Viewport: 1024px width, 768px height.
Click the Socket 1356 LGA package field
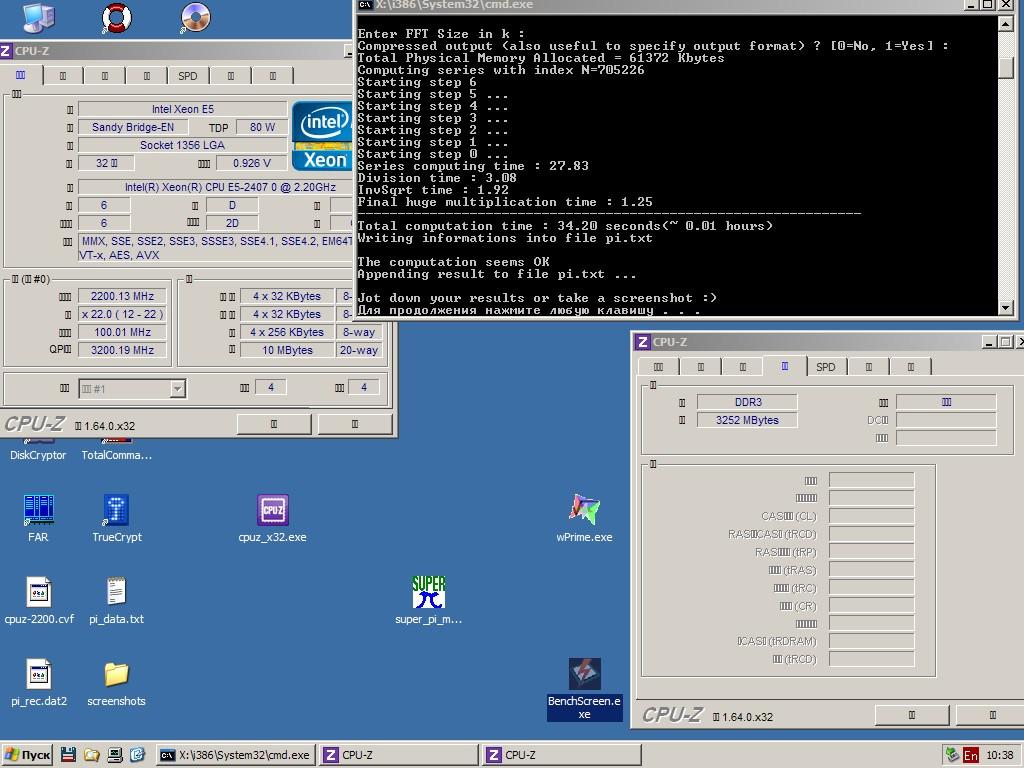(183, 145)
